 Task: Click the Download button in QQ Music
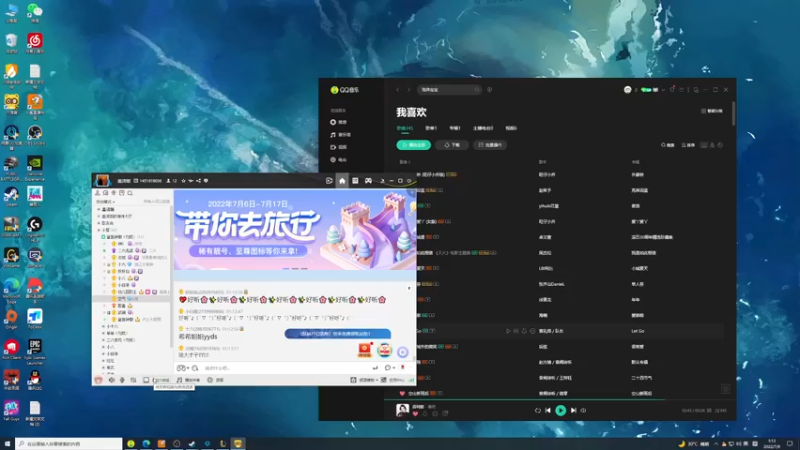[452, 145]
